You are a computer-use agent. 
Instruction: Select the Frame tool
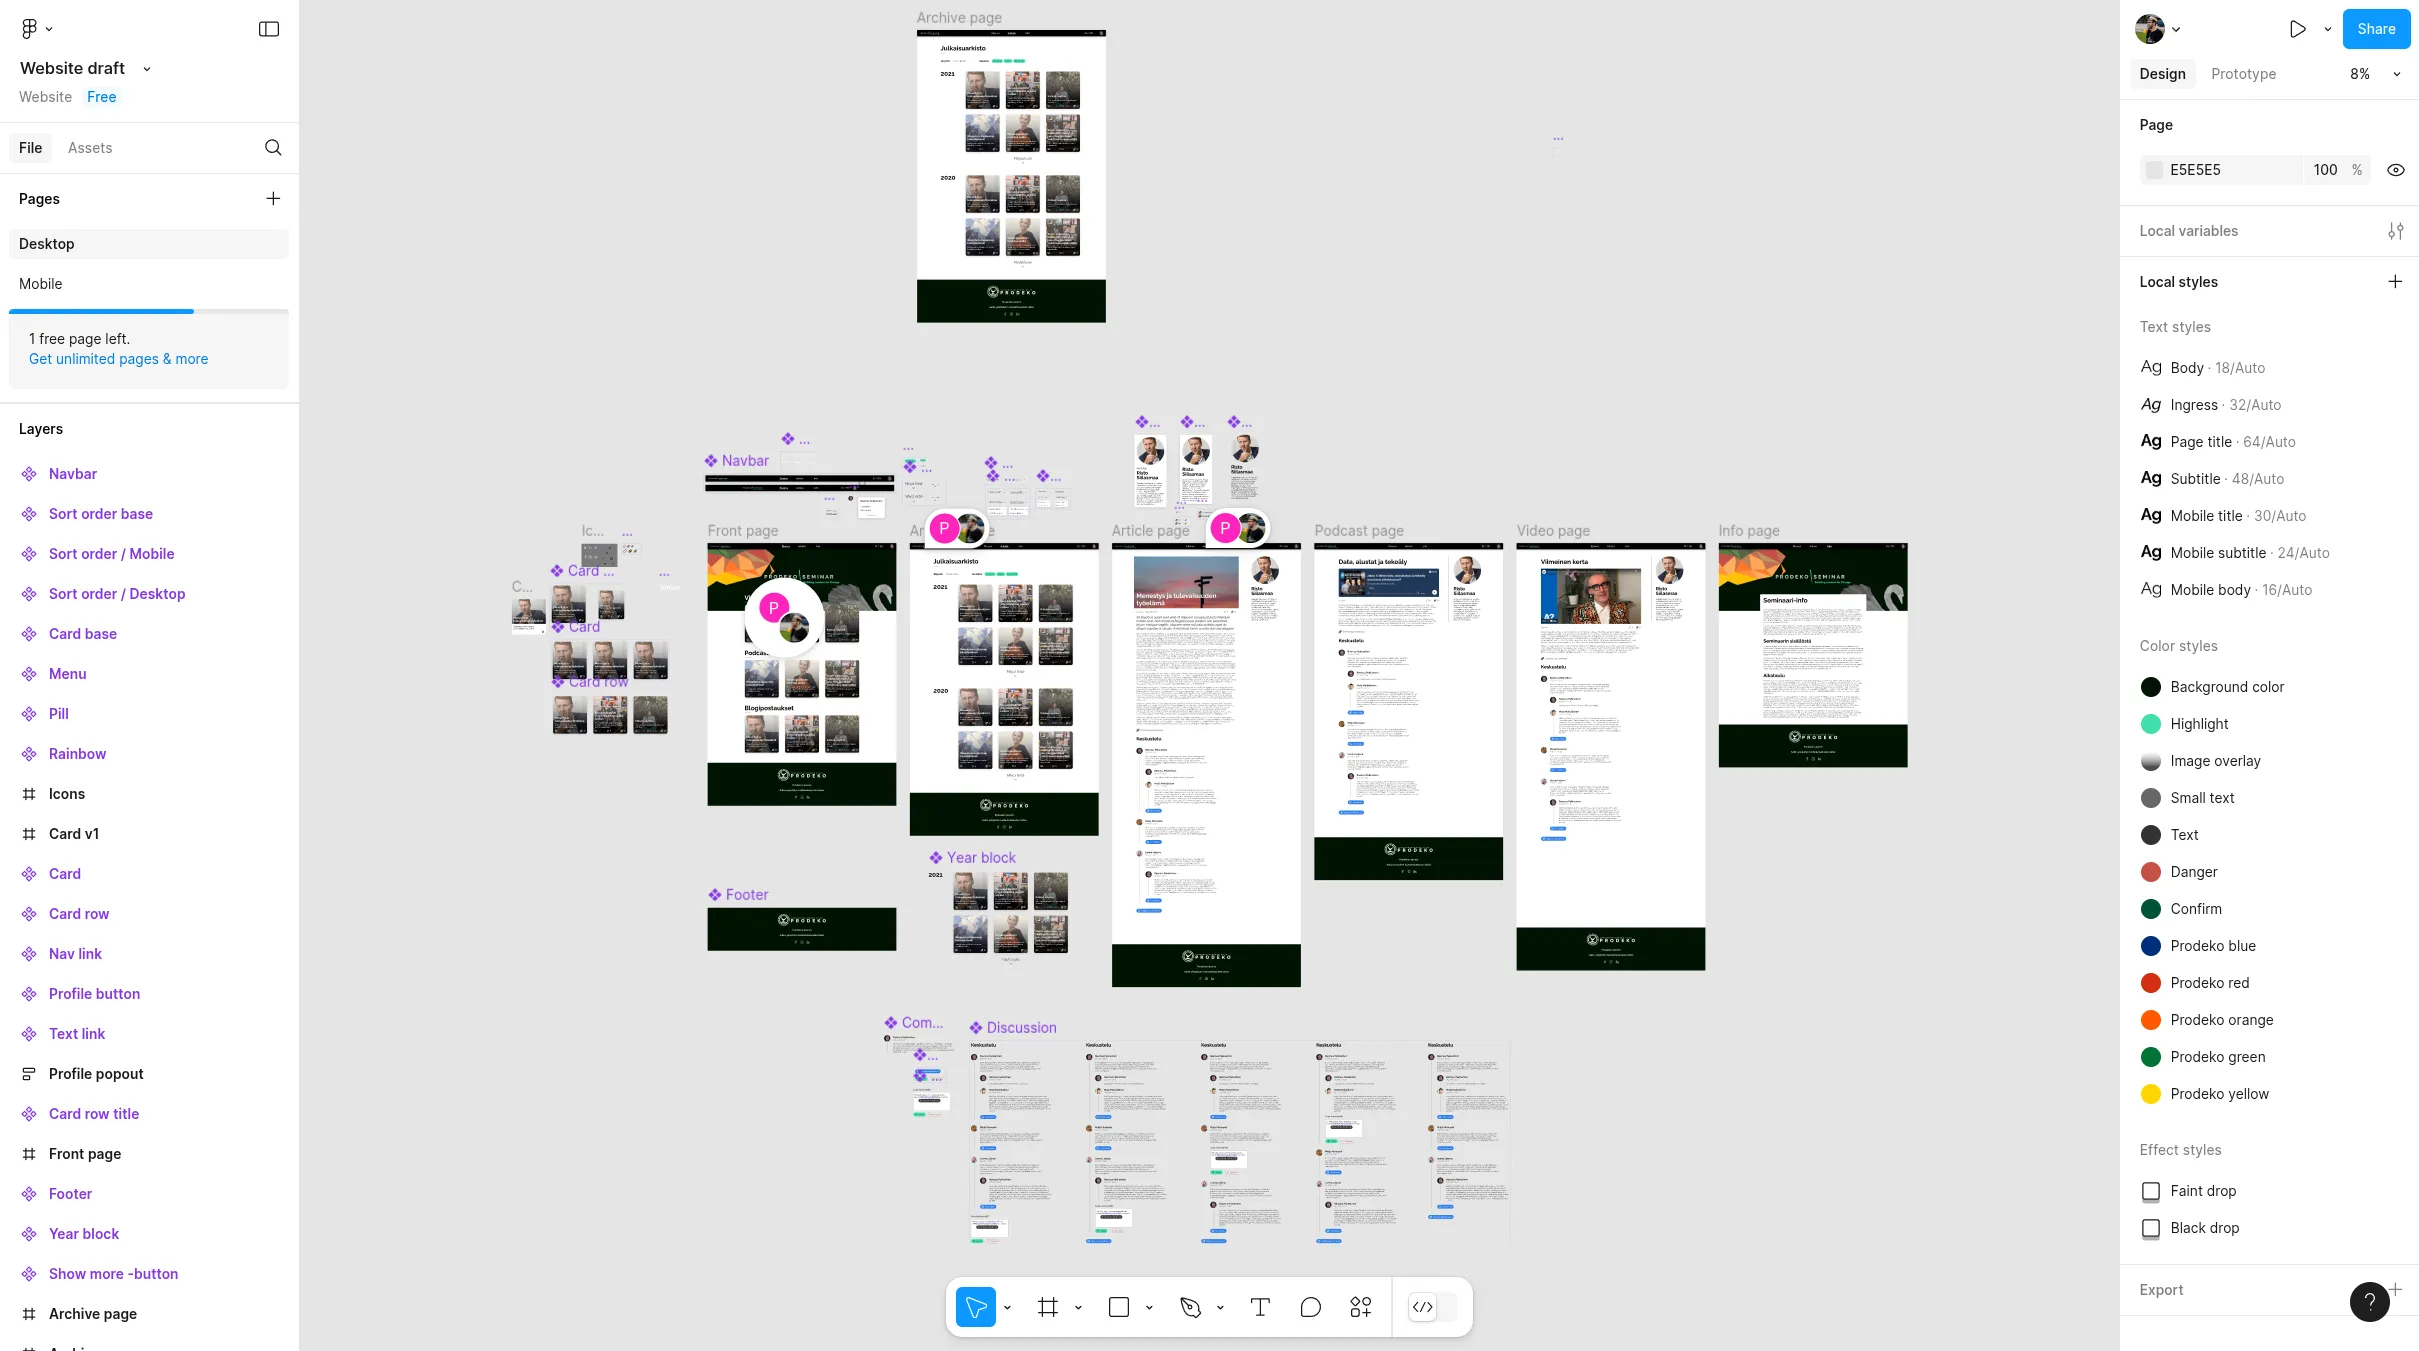point(1047,1307)
